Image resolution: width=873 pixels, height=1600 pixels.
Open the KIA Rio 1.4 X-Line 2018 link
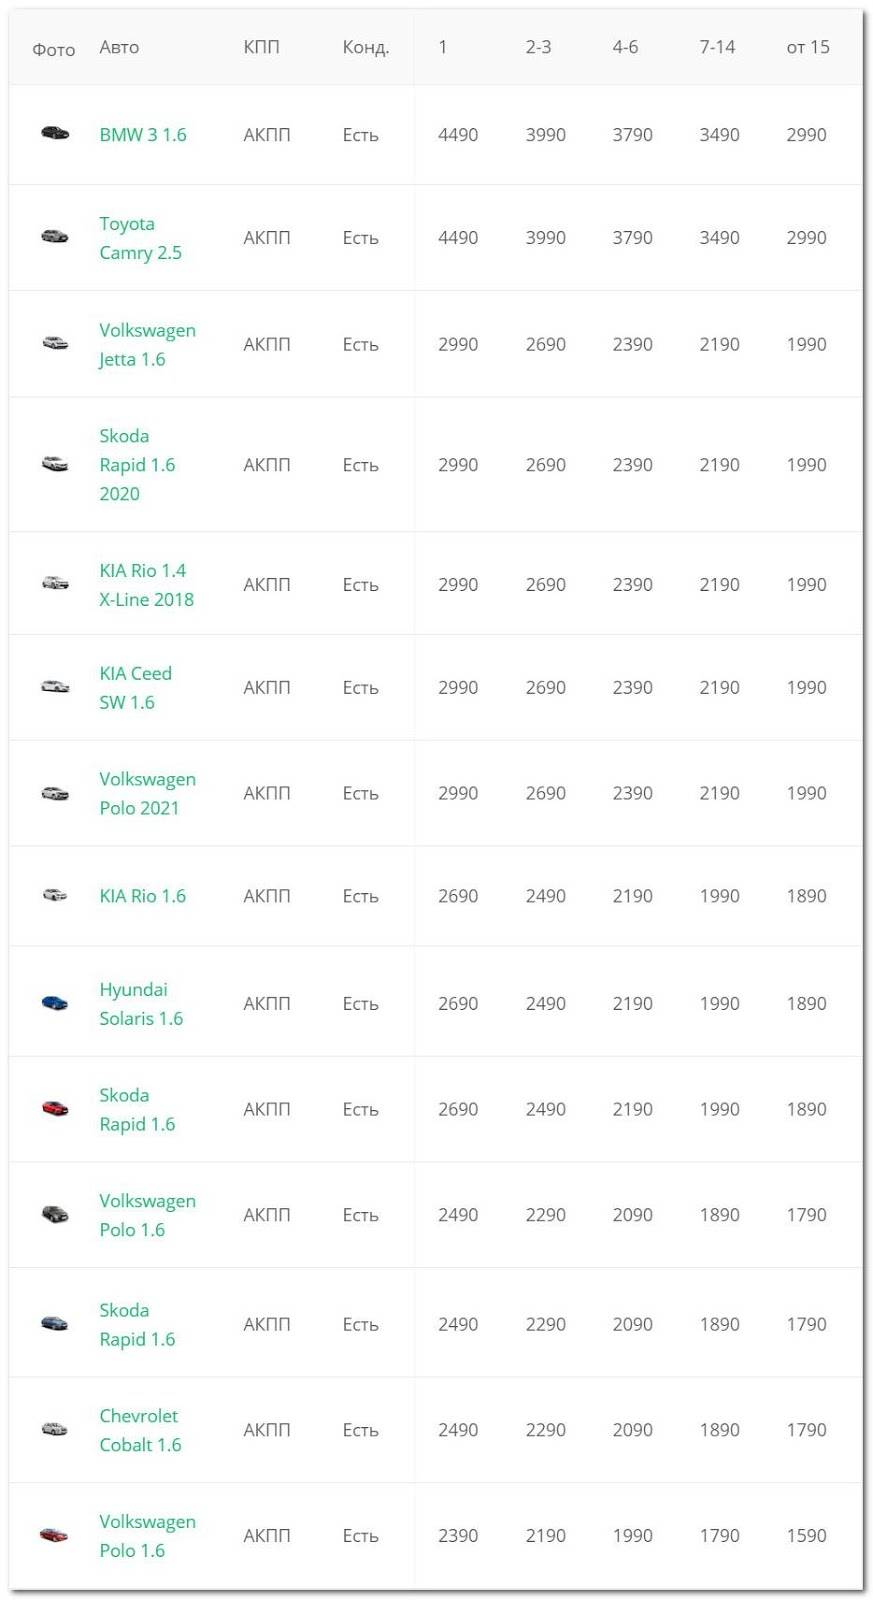pyautogui.click(x=146, y=585)
